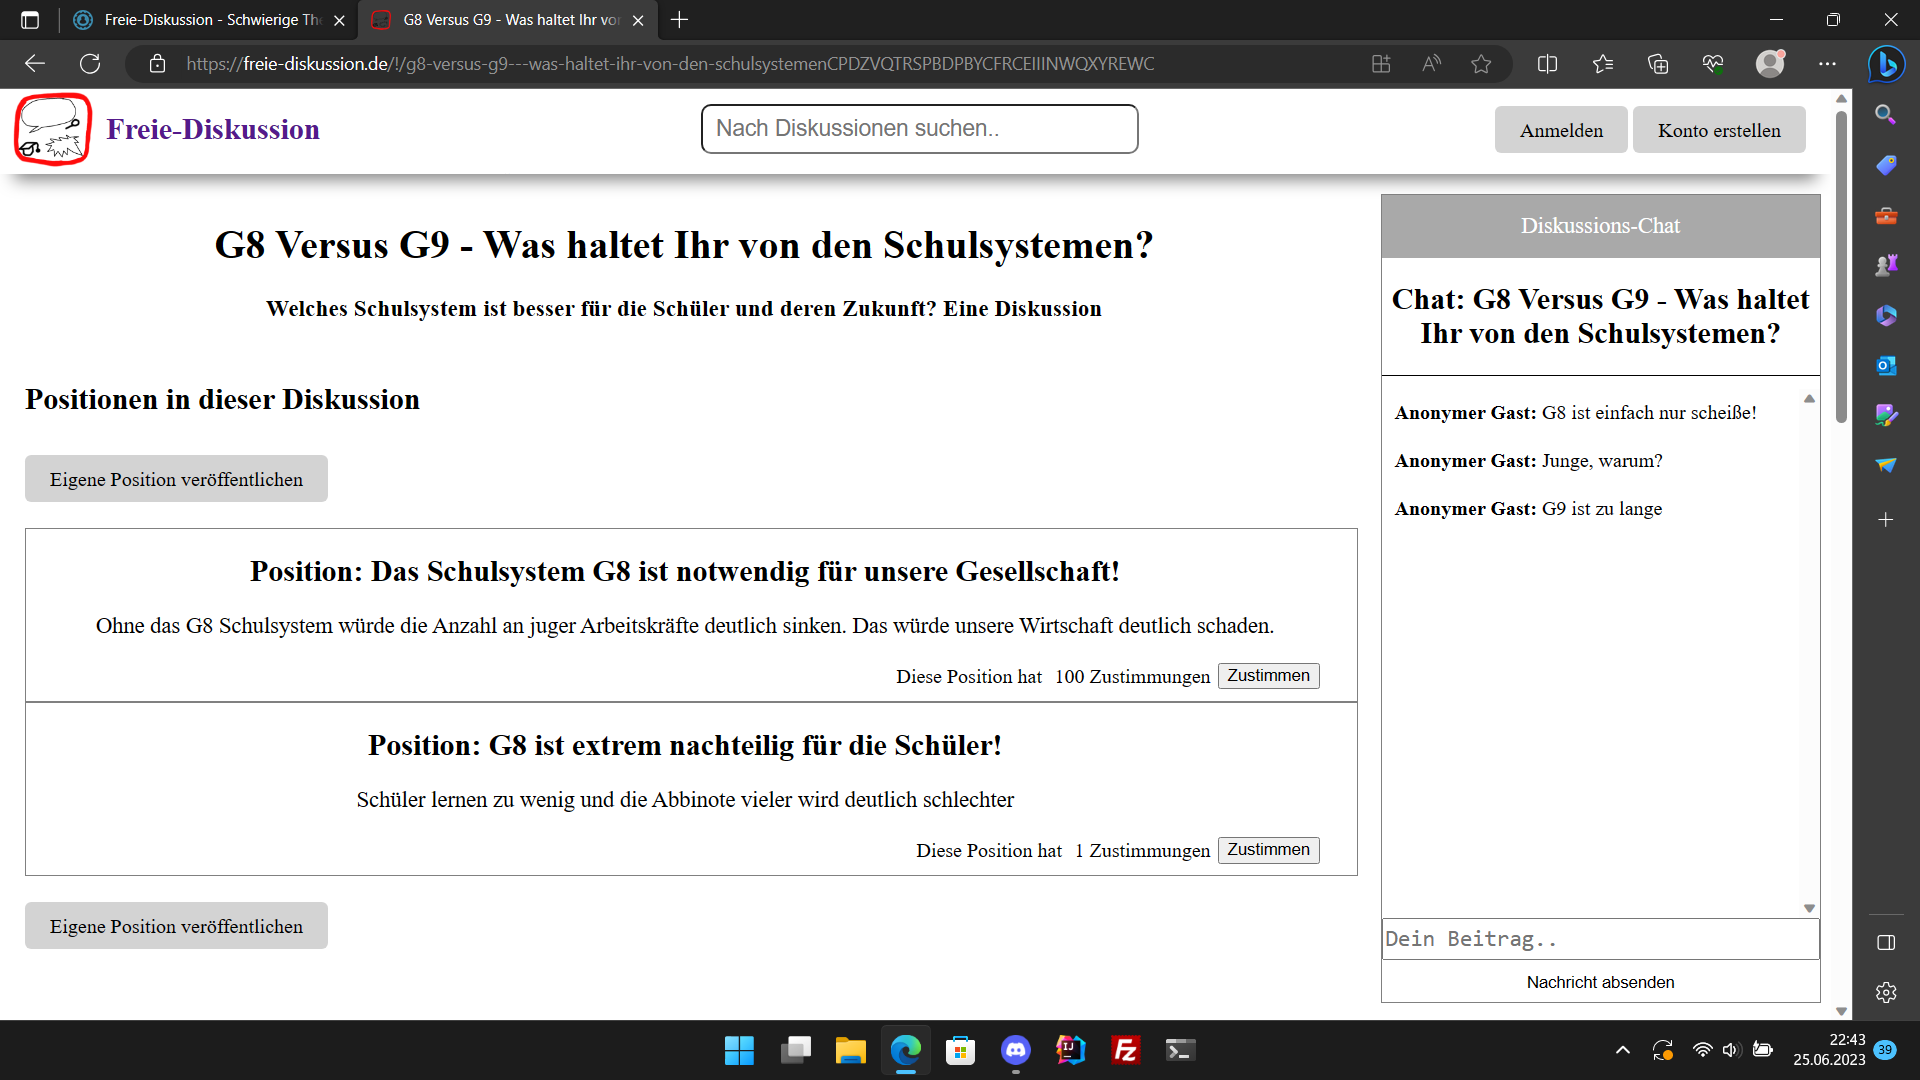Click the browser refresh icon
Image resolution: width=1920 pixels, height=1080 pixels.
(90, 64)
